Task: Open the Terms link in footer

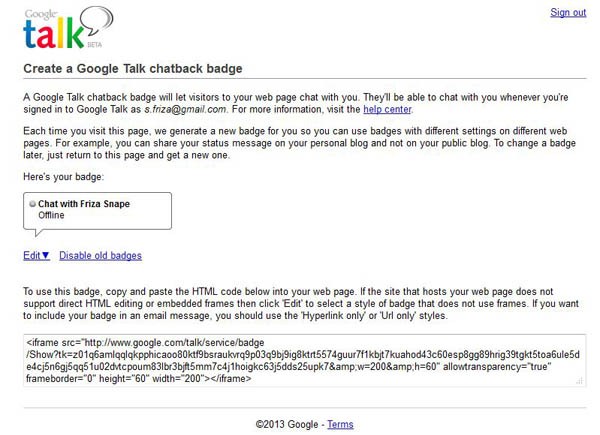Action: click(x=340, y=424)
